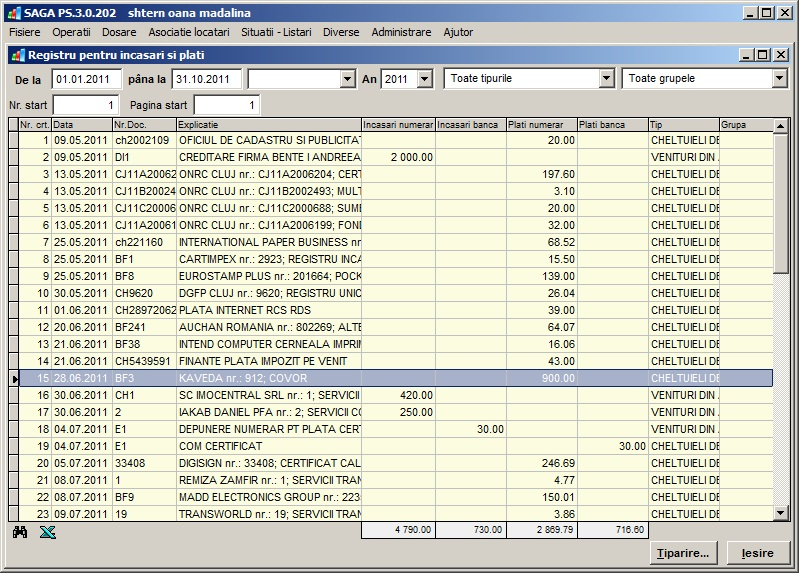Click the Plati numerar column header

[541, 125]
